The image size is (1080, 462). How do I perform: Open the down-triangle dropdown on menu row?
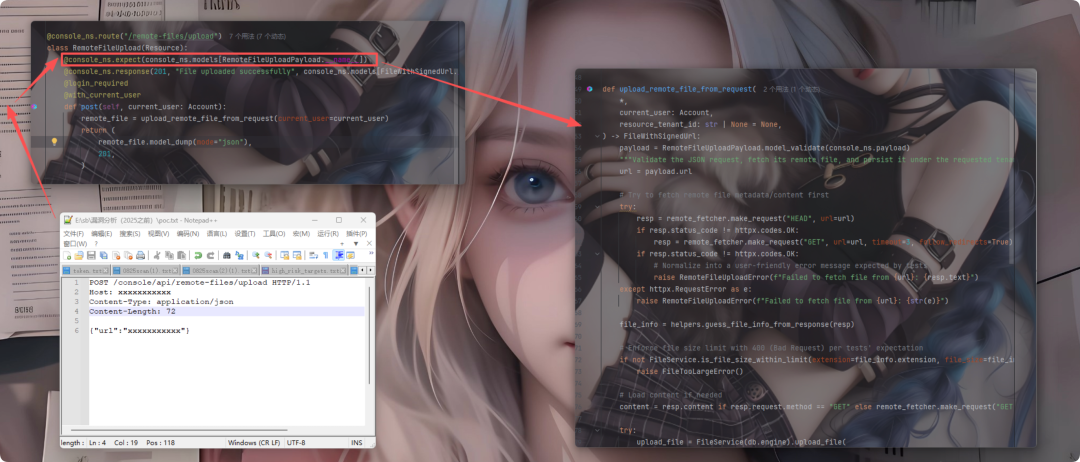[x=356, y=244]
